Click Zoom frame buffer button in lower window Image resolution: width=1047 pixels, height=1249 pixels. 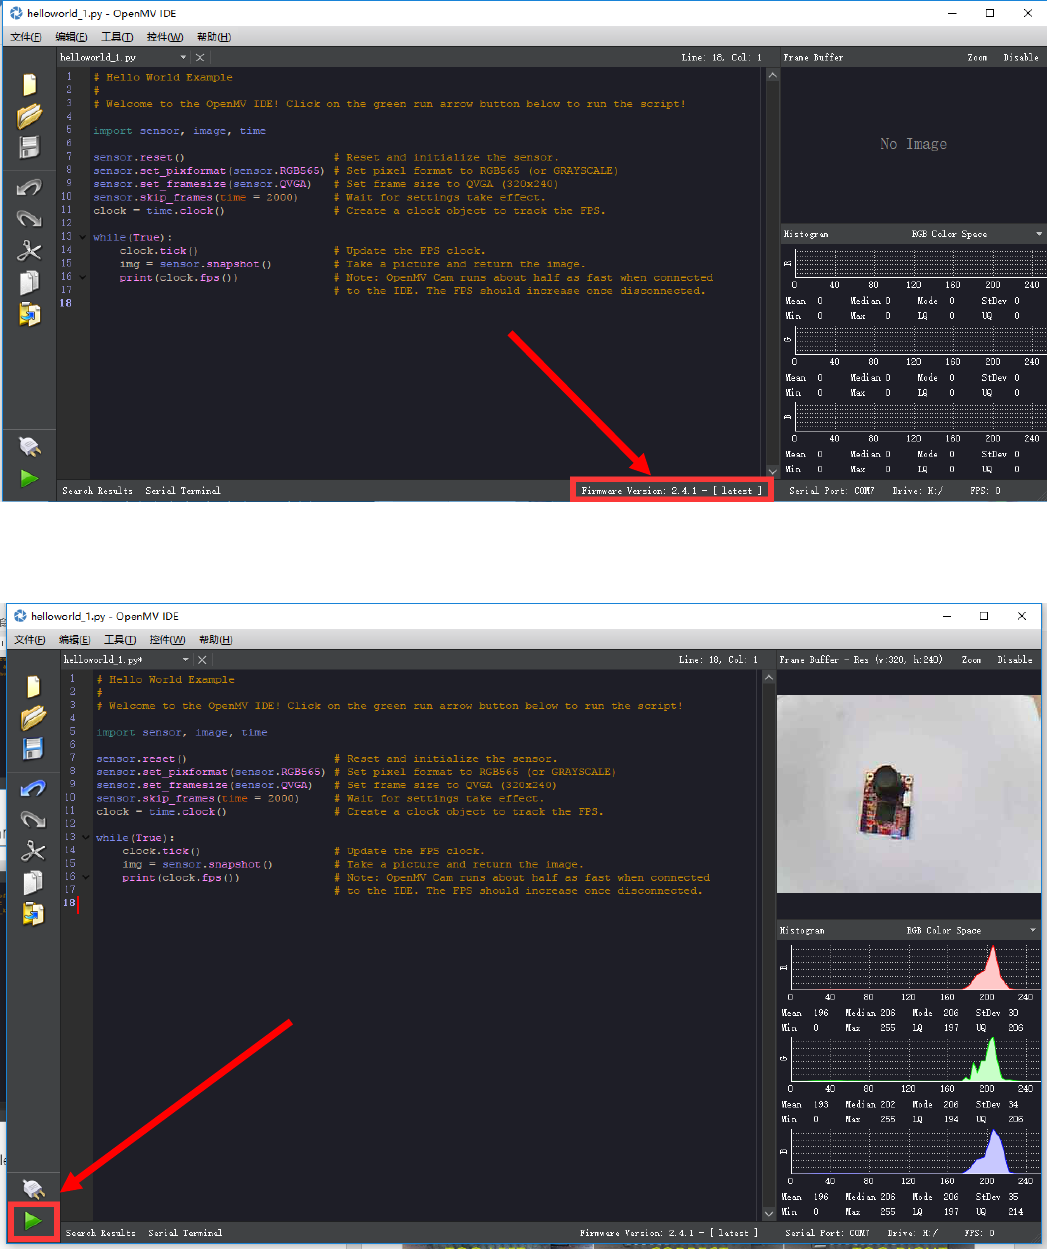click(971, 660)
